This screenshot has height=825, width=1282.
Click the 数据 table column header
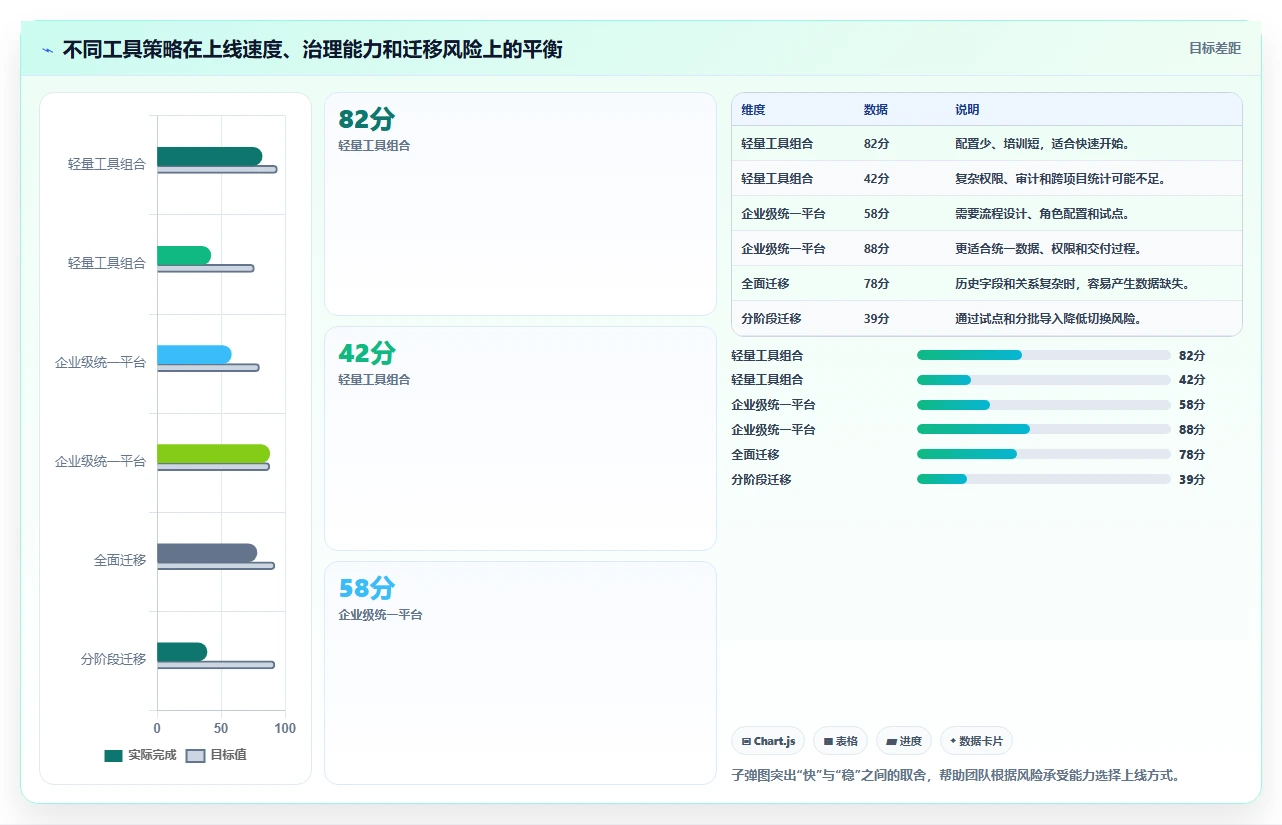[x=876, y=109]
